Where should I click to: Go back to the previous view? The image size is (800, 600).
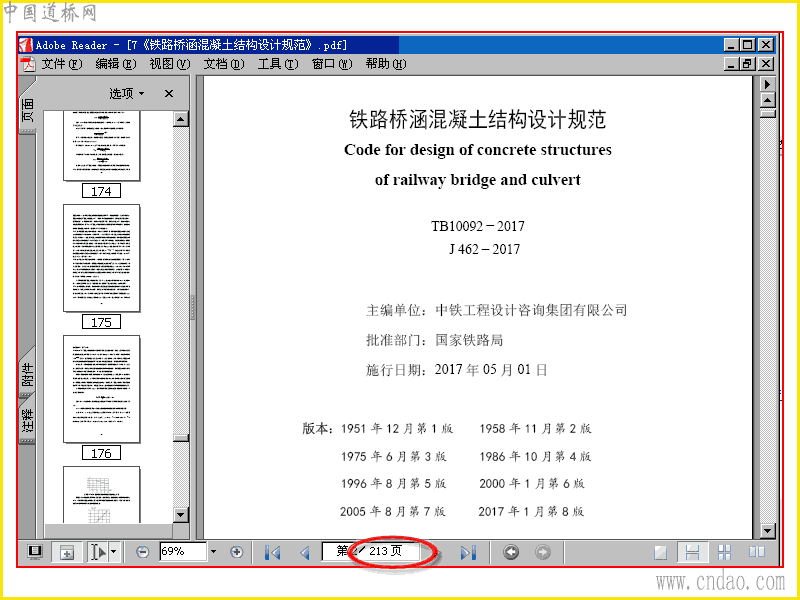tap(511, 552)
